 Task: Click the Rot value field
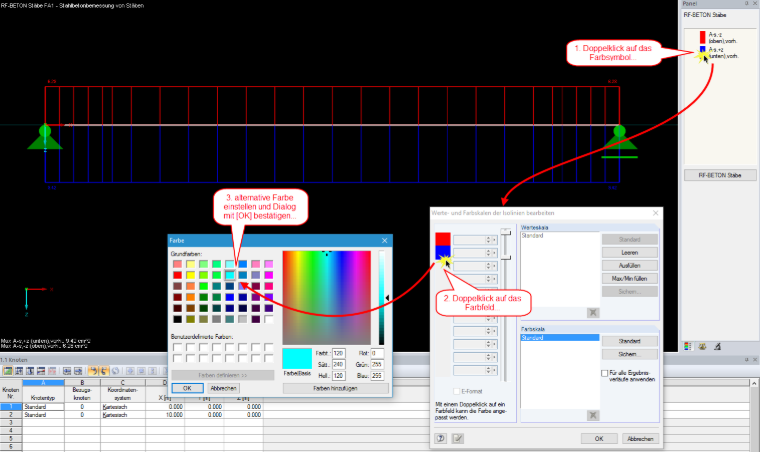(x=377, y=353)
